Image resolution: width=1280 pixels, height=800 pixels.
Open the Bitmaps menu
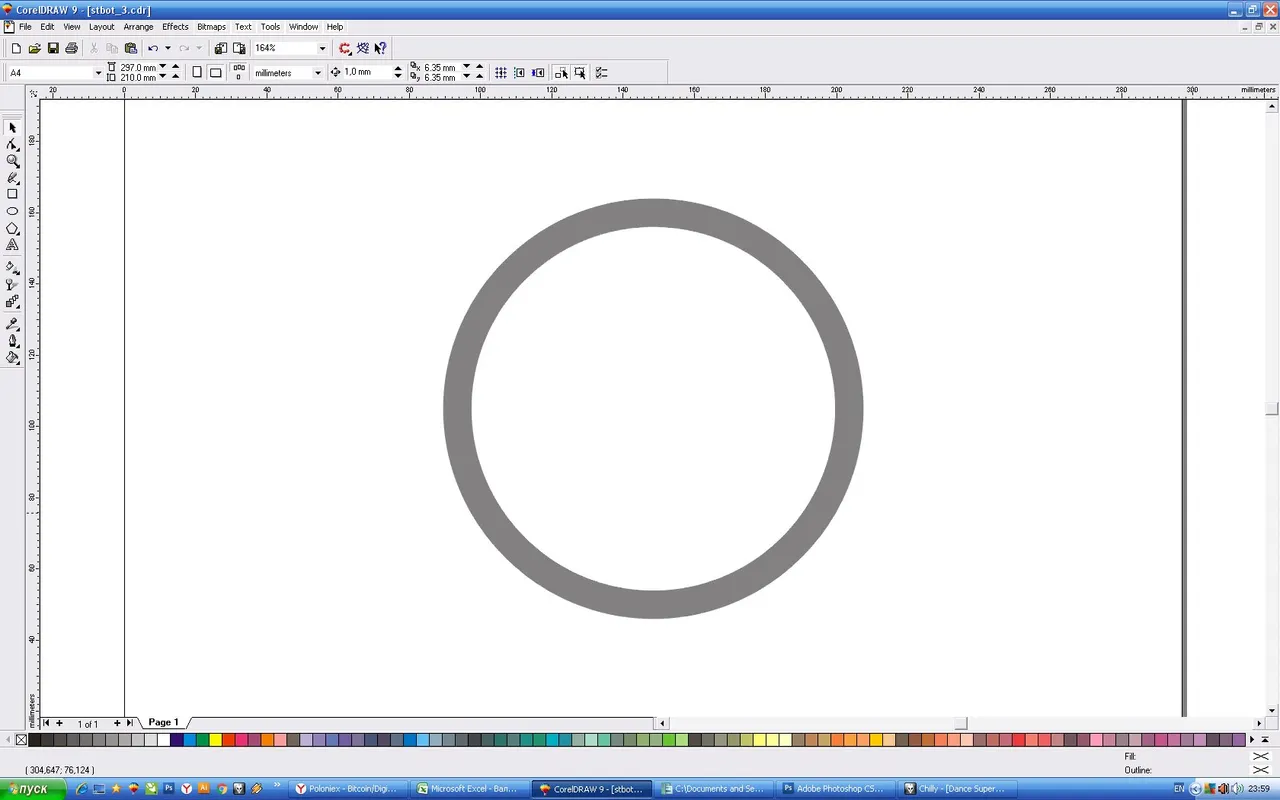[211, 27]
